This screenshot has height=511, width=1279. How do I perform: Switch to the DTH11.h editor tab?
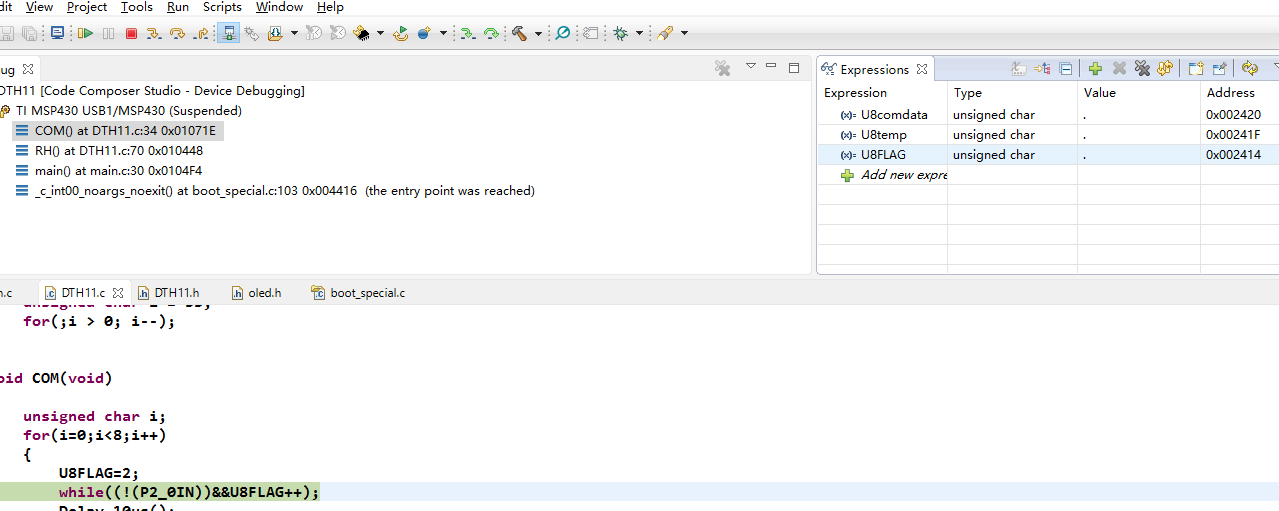pyautogui.click(x=169, y=293)
